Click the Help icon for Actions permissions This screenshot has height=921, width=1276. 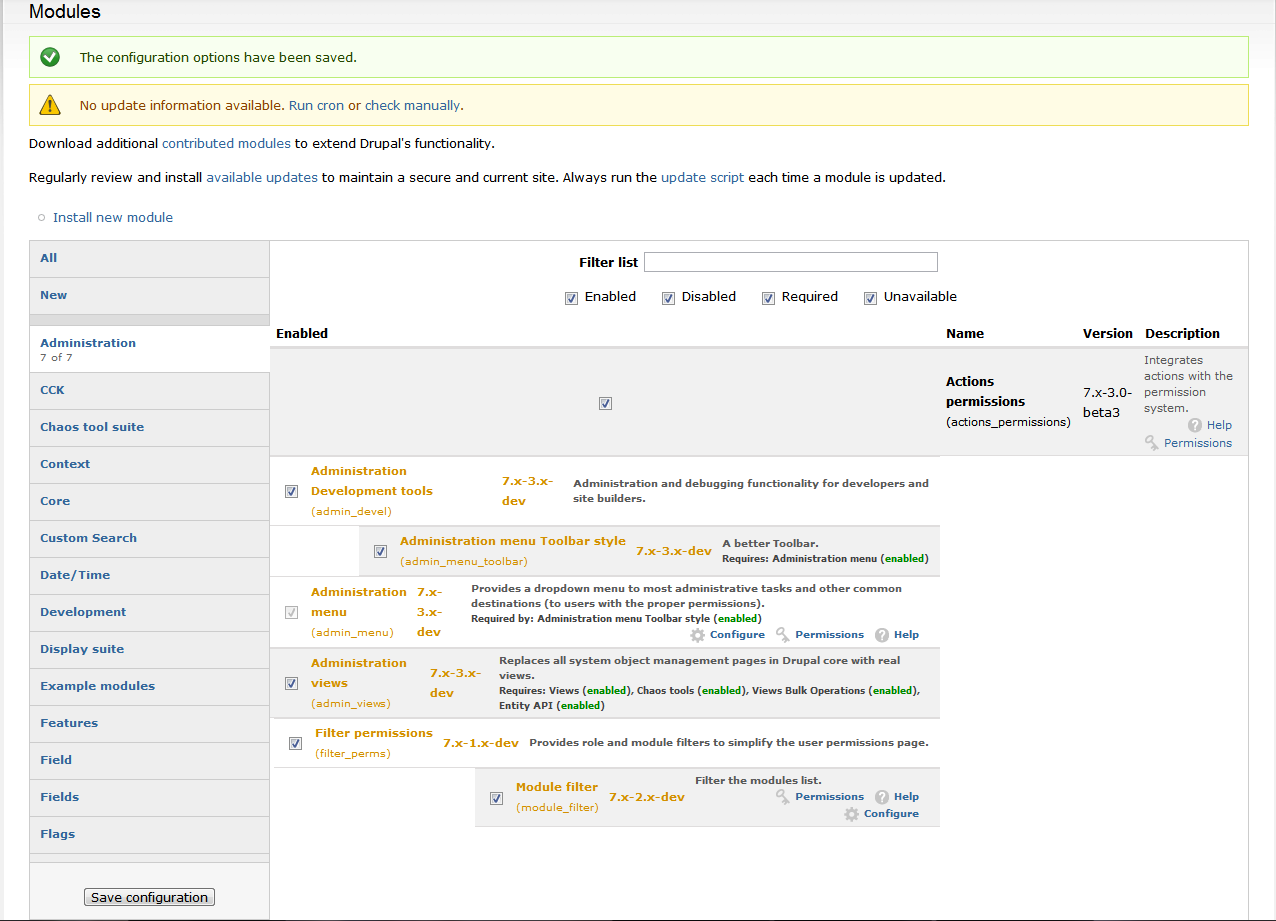(x=1194, y=425)
